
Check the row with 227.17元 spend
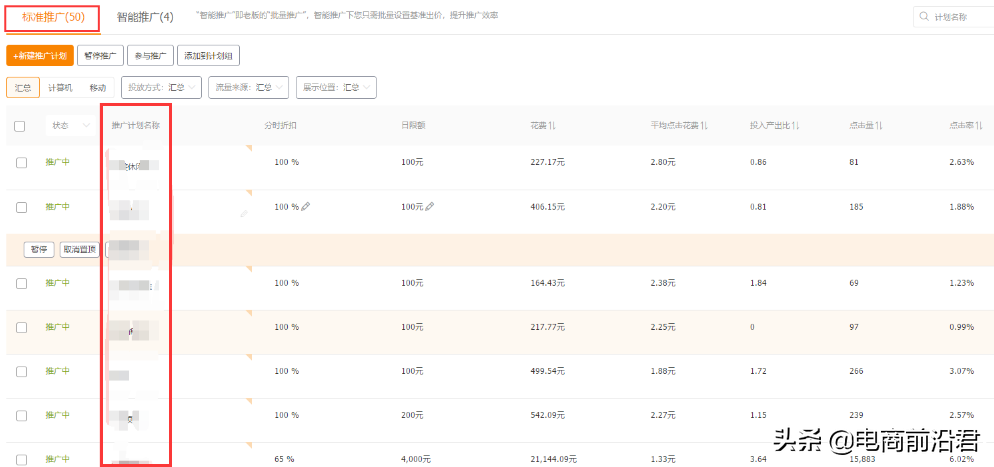pyautogui.click(x=22, y=163)
